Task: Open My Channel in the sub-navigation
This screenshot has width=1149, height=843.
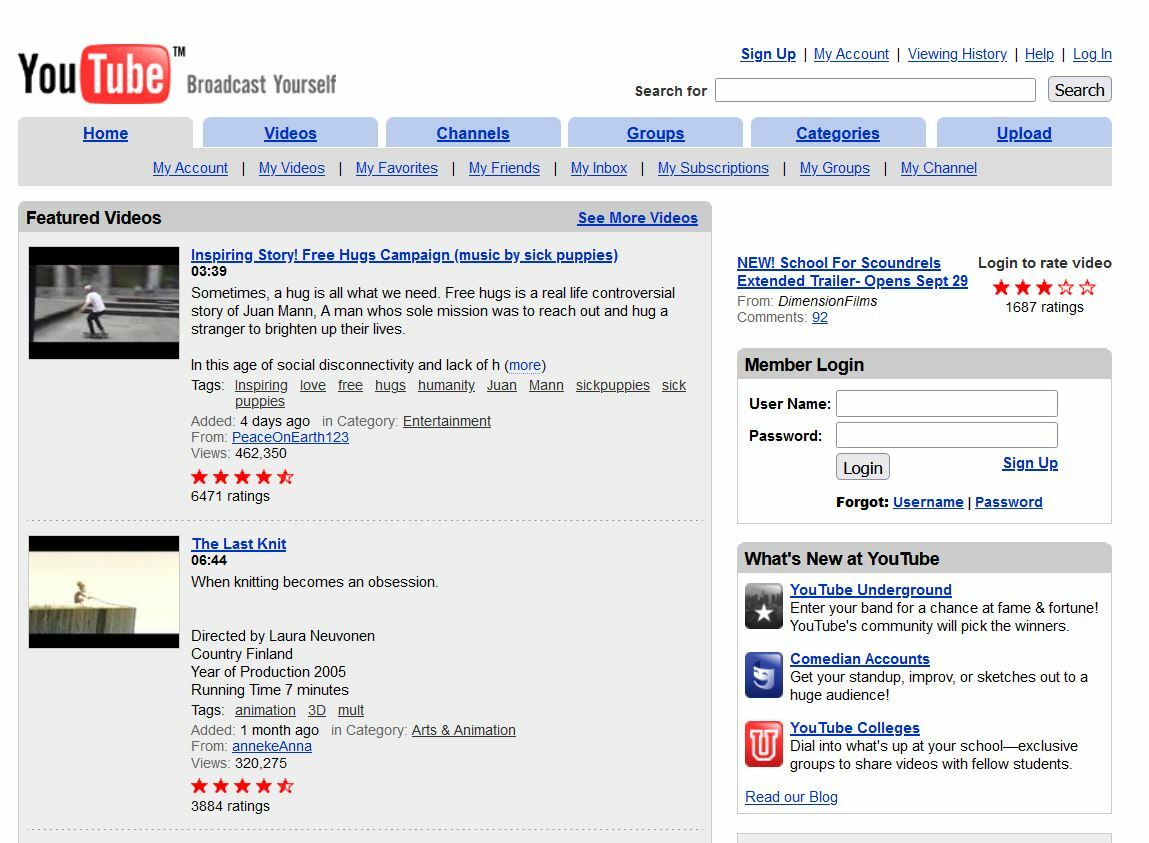Action: click(x=939, y=168)
